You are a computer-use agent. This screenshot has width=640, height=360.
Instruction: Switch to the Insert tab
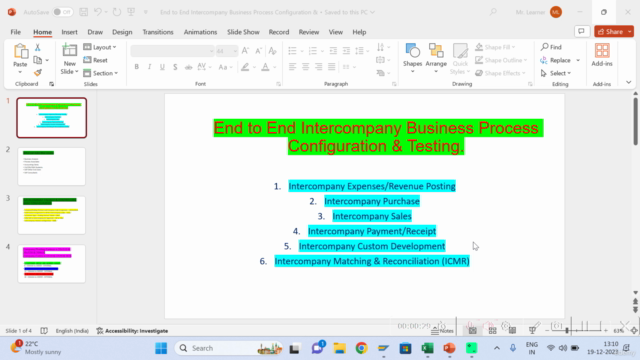coord(69,32)
